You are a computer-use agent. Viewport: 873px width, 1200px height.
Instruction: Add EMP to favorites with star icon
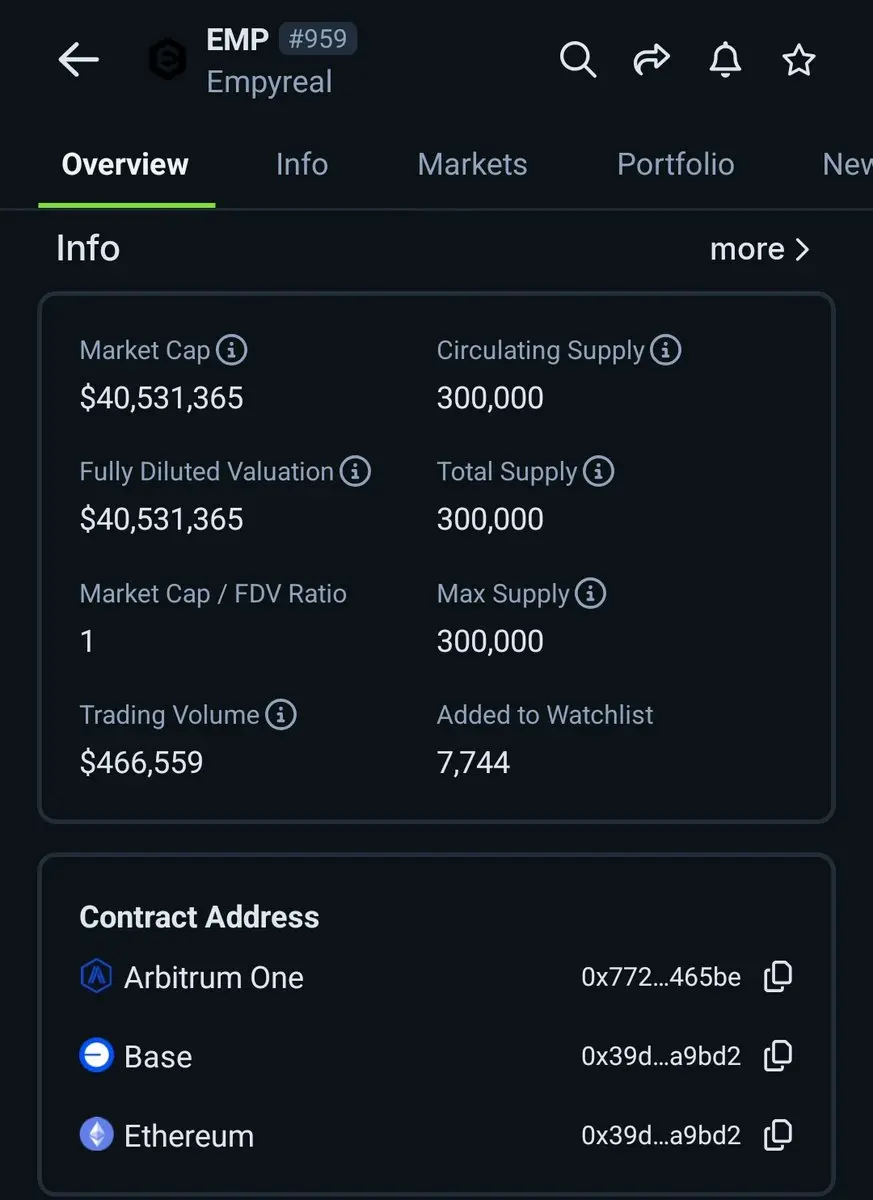click(x=799, y=60)
